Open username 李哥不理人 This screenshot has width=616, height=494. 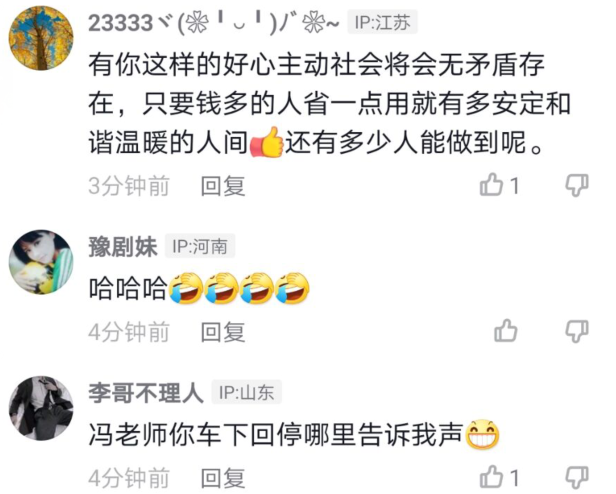146,392
